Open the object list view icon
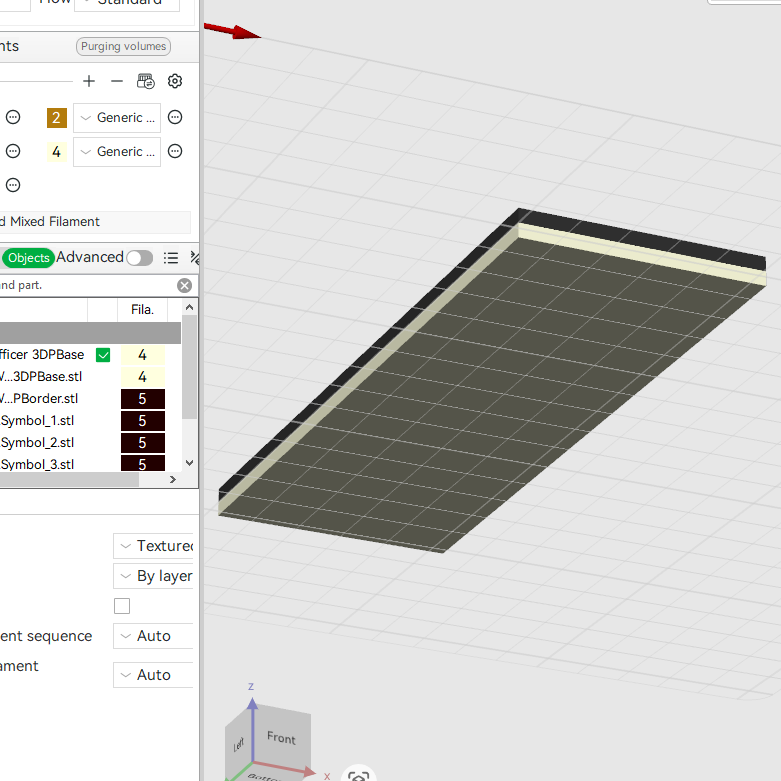781x781 pixels. coord(171,258)
